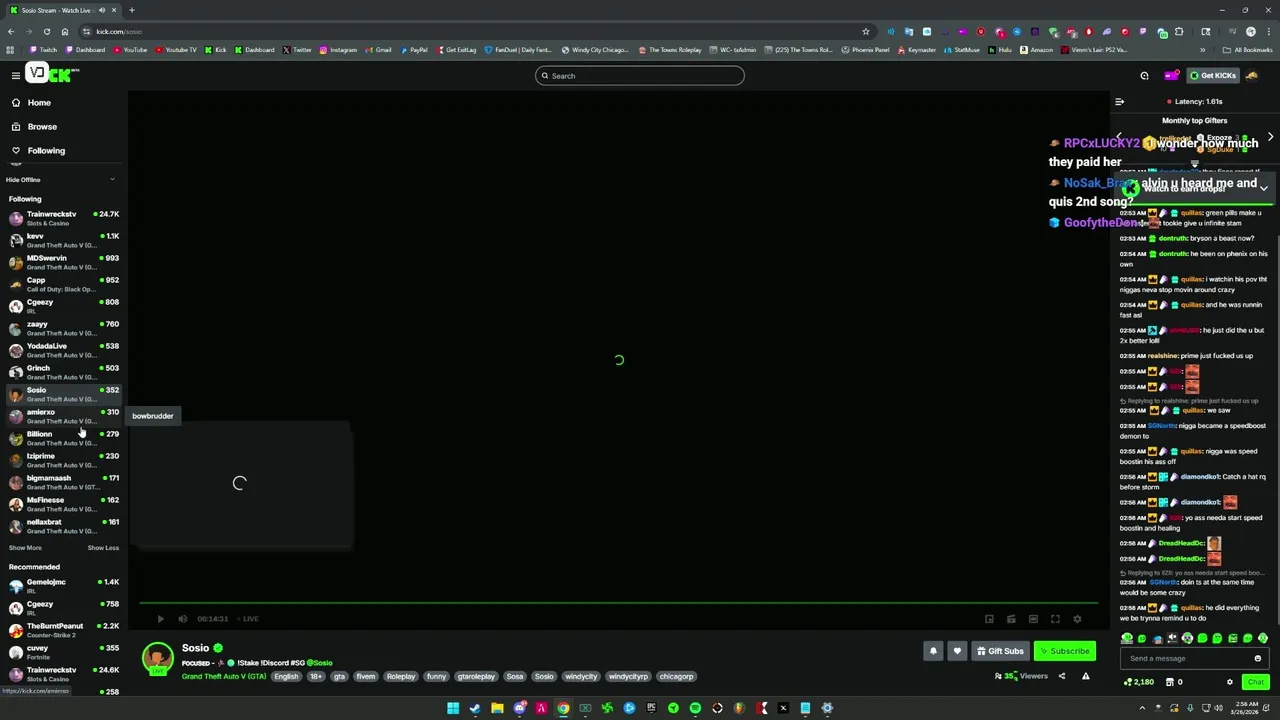
Task: Click Grand Theft Auto V (GTA) category link
Action: 224,676
